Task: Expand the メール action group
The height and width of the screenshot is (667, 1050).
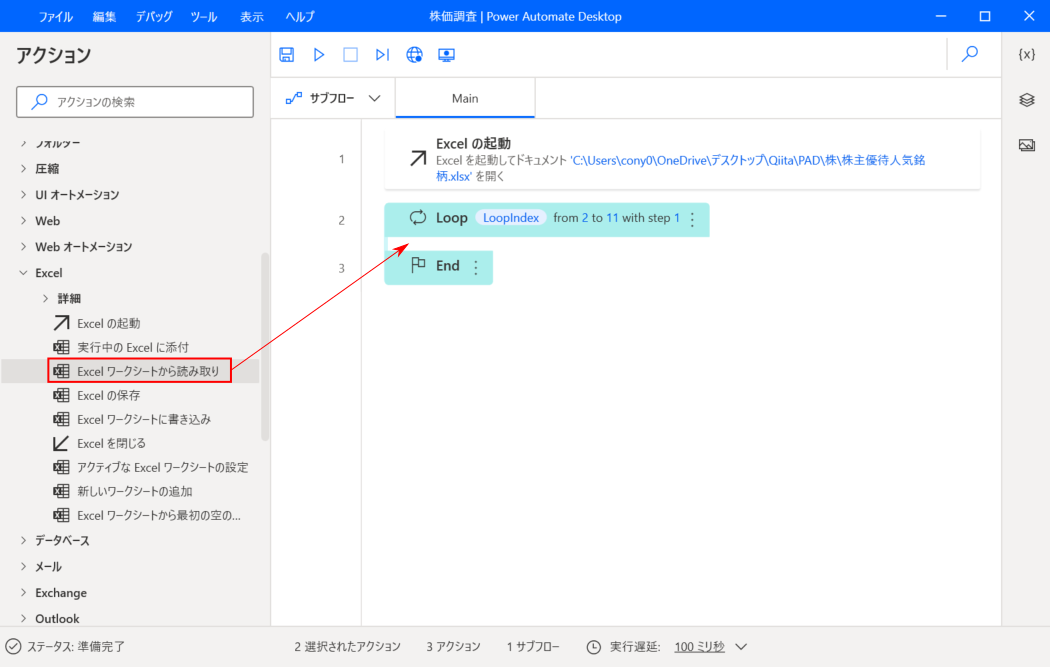Action: coord(23,567)
